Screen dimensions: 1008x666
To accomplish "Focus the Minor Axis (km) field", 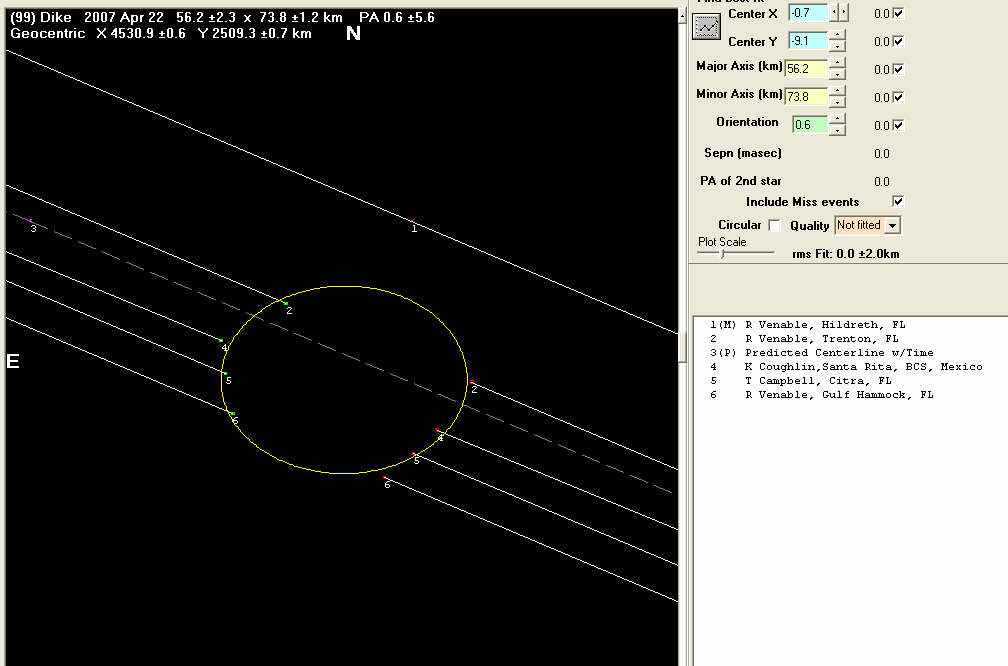I will [806, 97].
